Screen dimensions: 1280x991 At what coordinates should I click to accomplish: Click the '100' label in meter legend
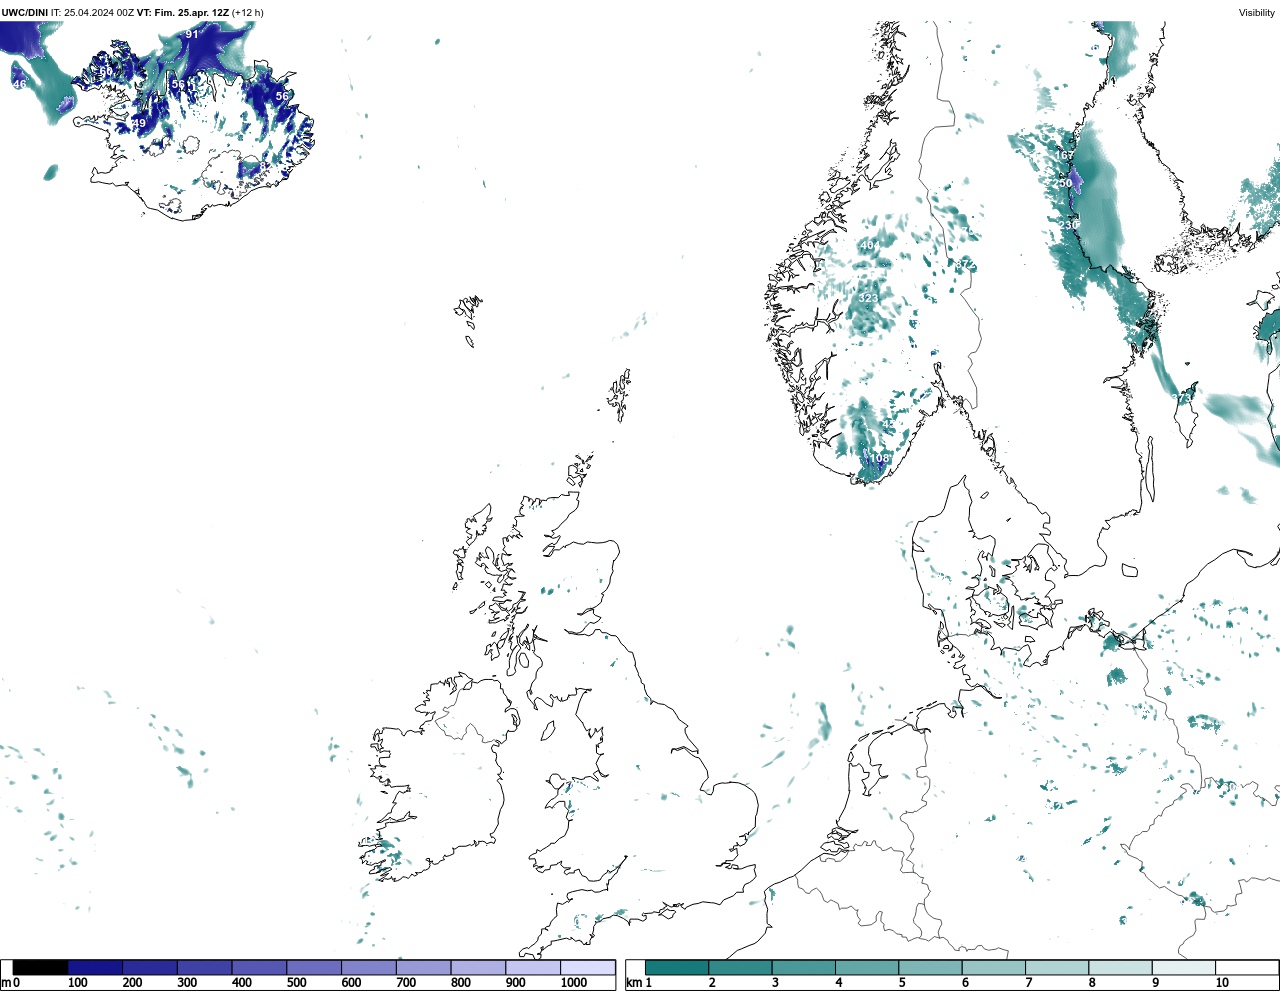click(x=78, y=983)
